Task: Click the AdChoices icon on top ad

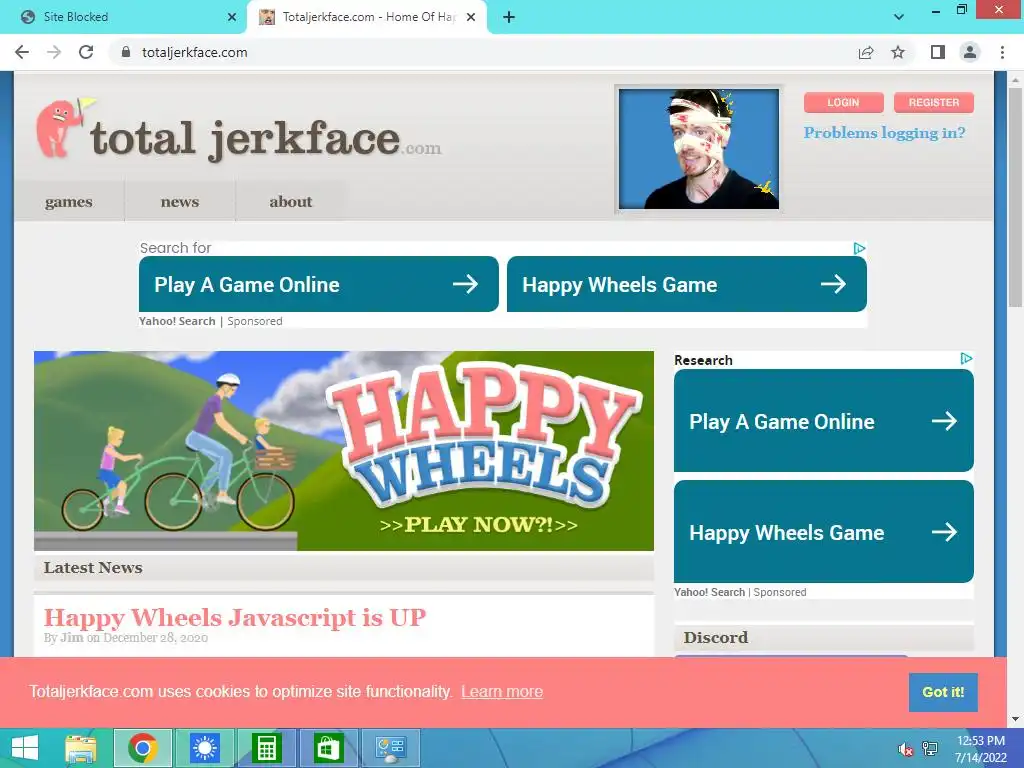Action: (x=859, y=248)
